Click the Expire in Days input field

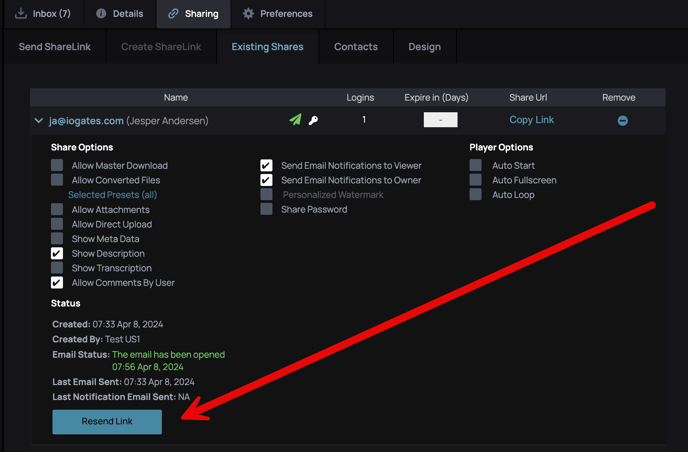(440, 120)
